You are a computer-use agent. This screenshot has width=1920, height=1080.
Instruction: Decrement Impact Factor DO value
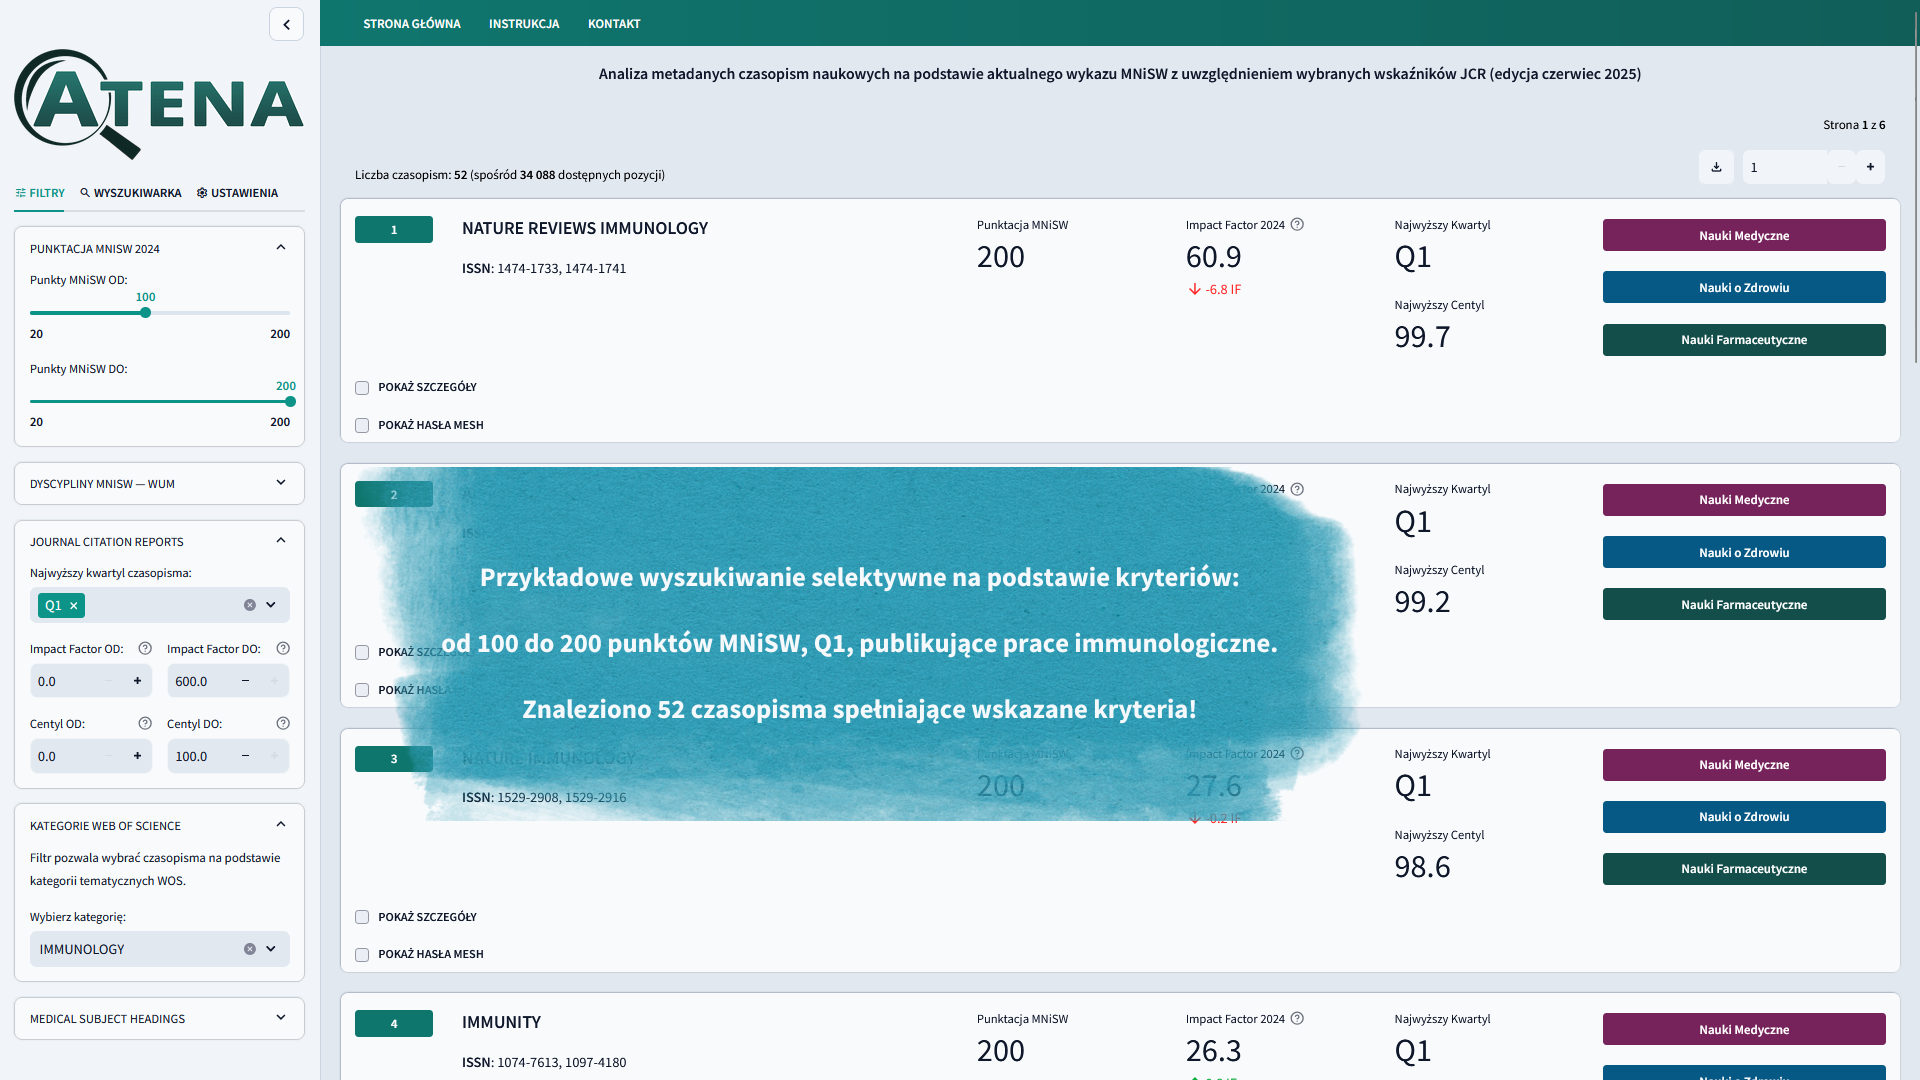(x=245, y=681)
